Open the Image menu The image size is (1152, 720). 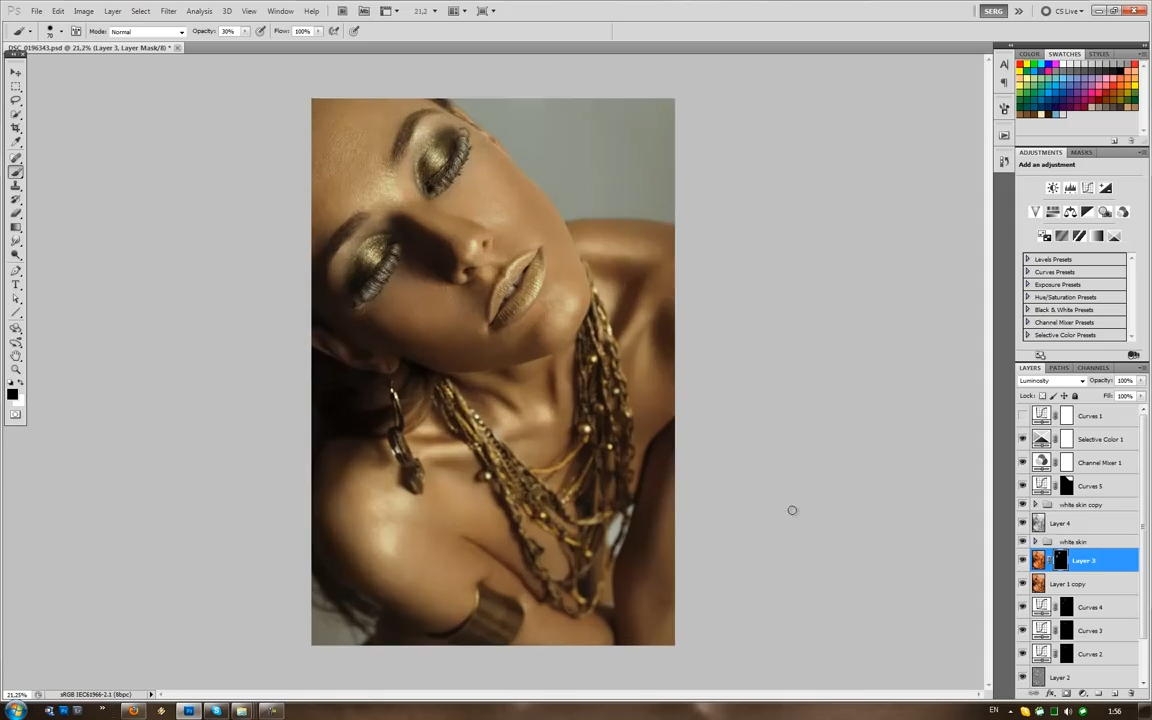(84, 11)
